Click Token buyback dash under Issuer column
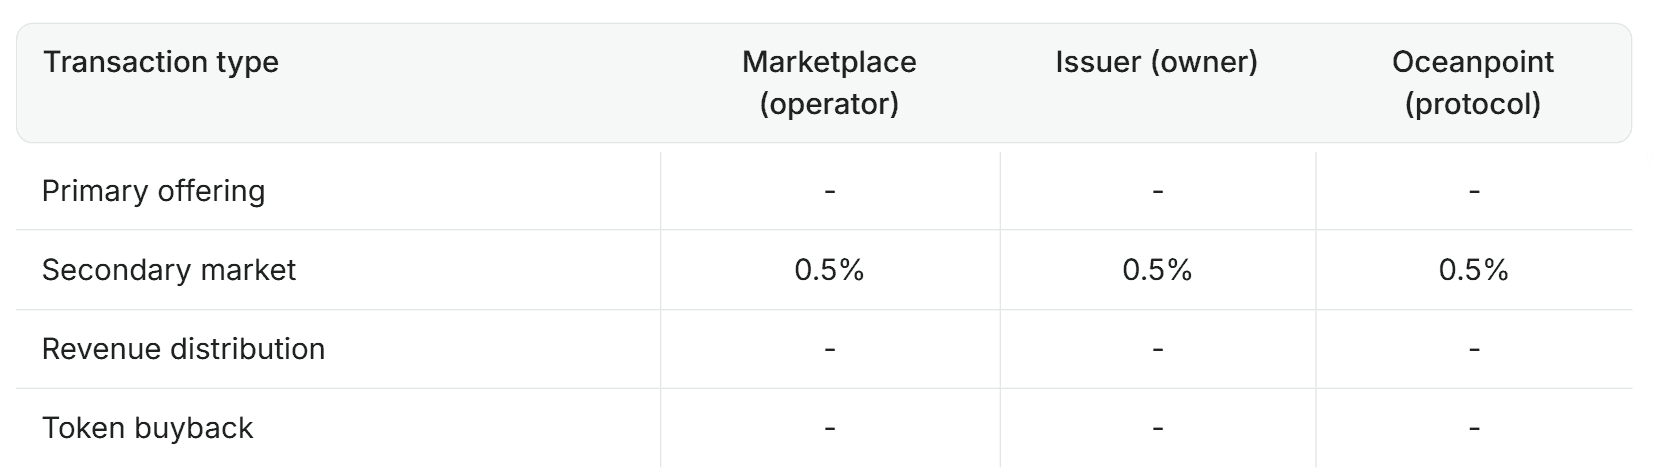1653x475 pixels. [x=1157, y=428]
